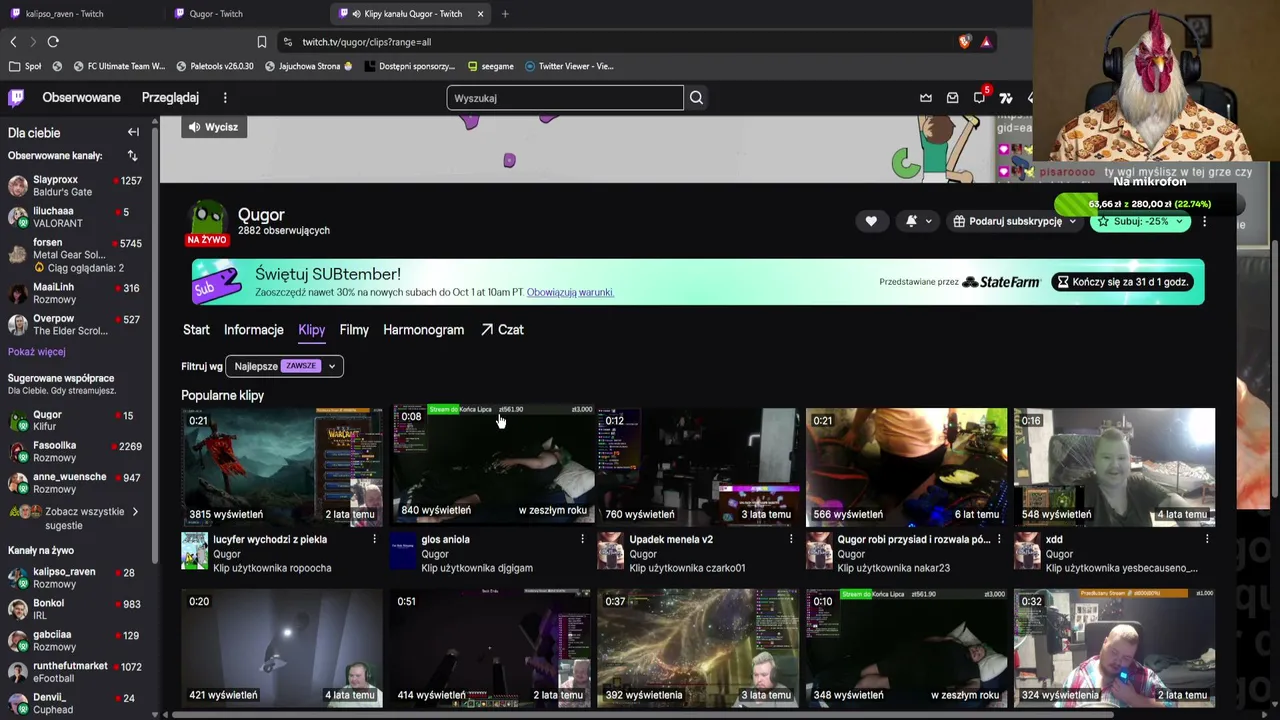1280x720 pixels.
Task: Expand the Subuj -25% dropdown
Action: 1141,221
